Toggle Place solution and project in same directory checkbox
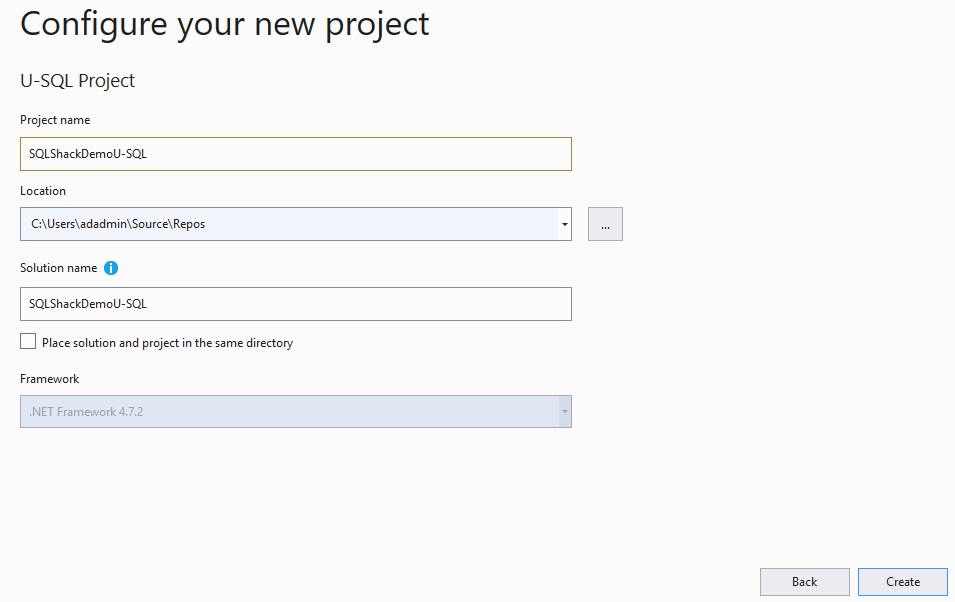This screenshot has height=602, width=955. 28,342
